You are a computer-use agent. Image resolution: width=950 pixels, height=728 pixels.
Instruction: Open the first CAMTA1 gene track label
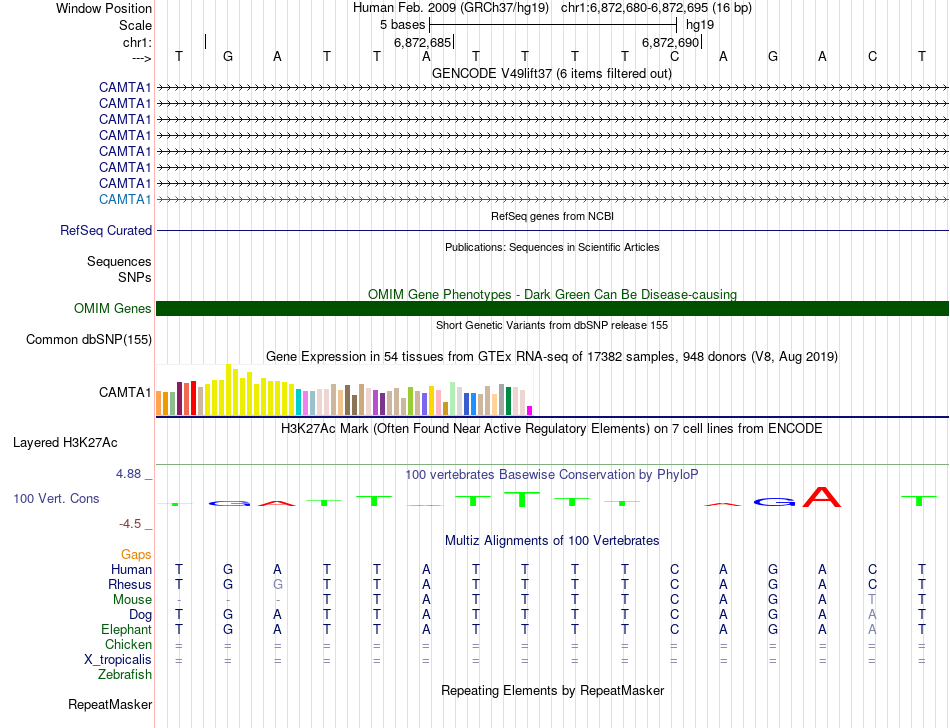pyautogui.click(x=125, y=87)
